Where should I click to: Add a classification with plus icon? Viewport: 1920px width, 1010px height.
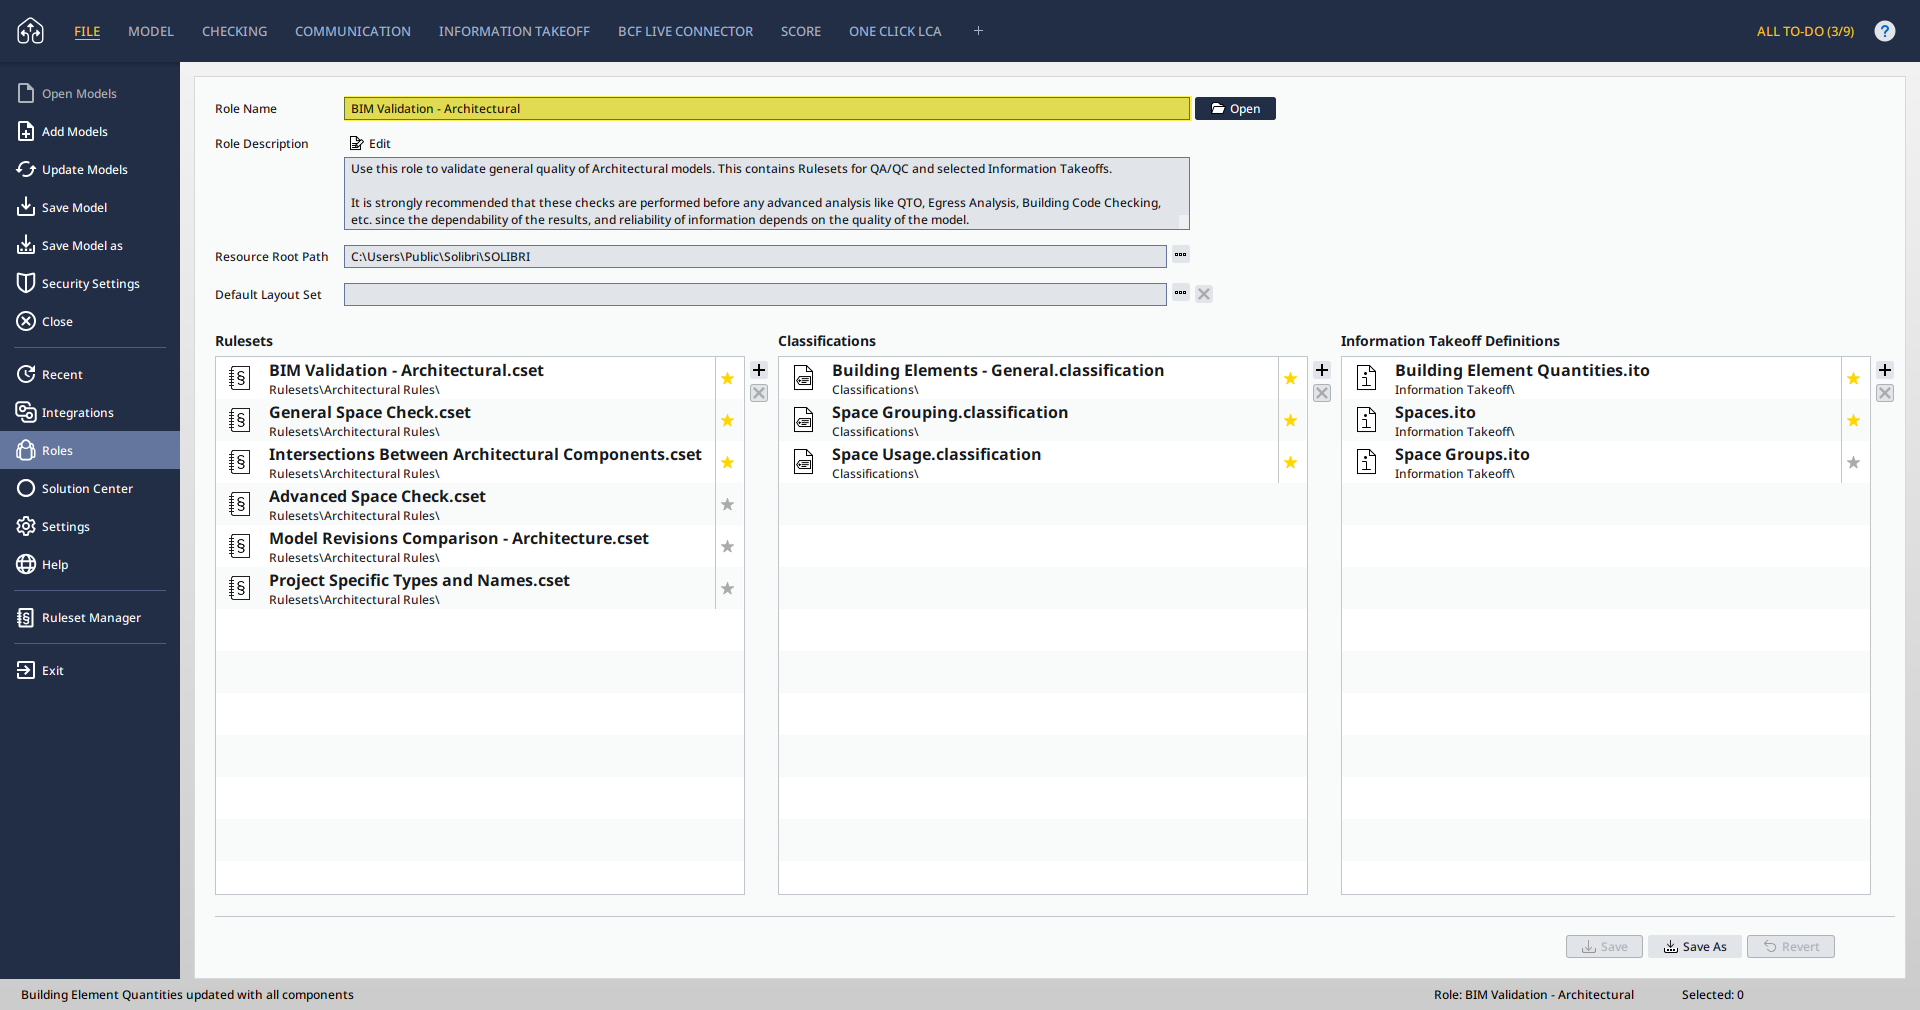click(1322, 370)
